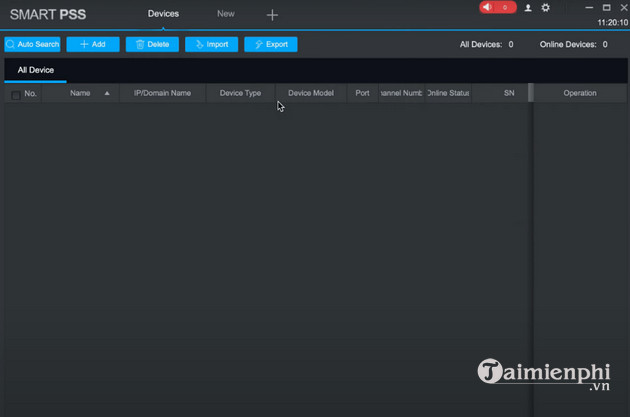Click the Device Type column header
This screenshot has width=630, height=417.
click(240, 93)
